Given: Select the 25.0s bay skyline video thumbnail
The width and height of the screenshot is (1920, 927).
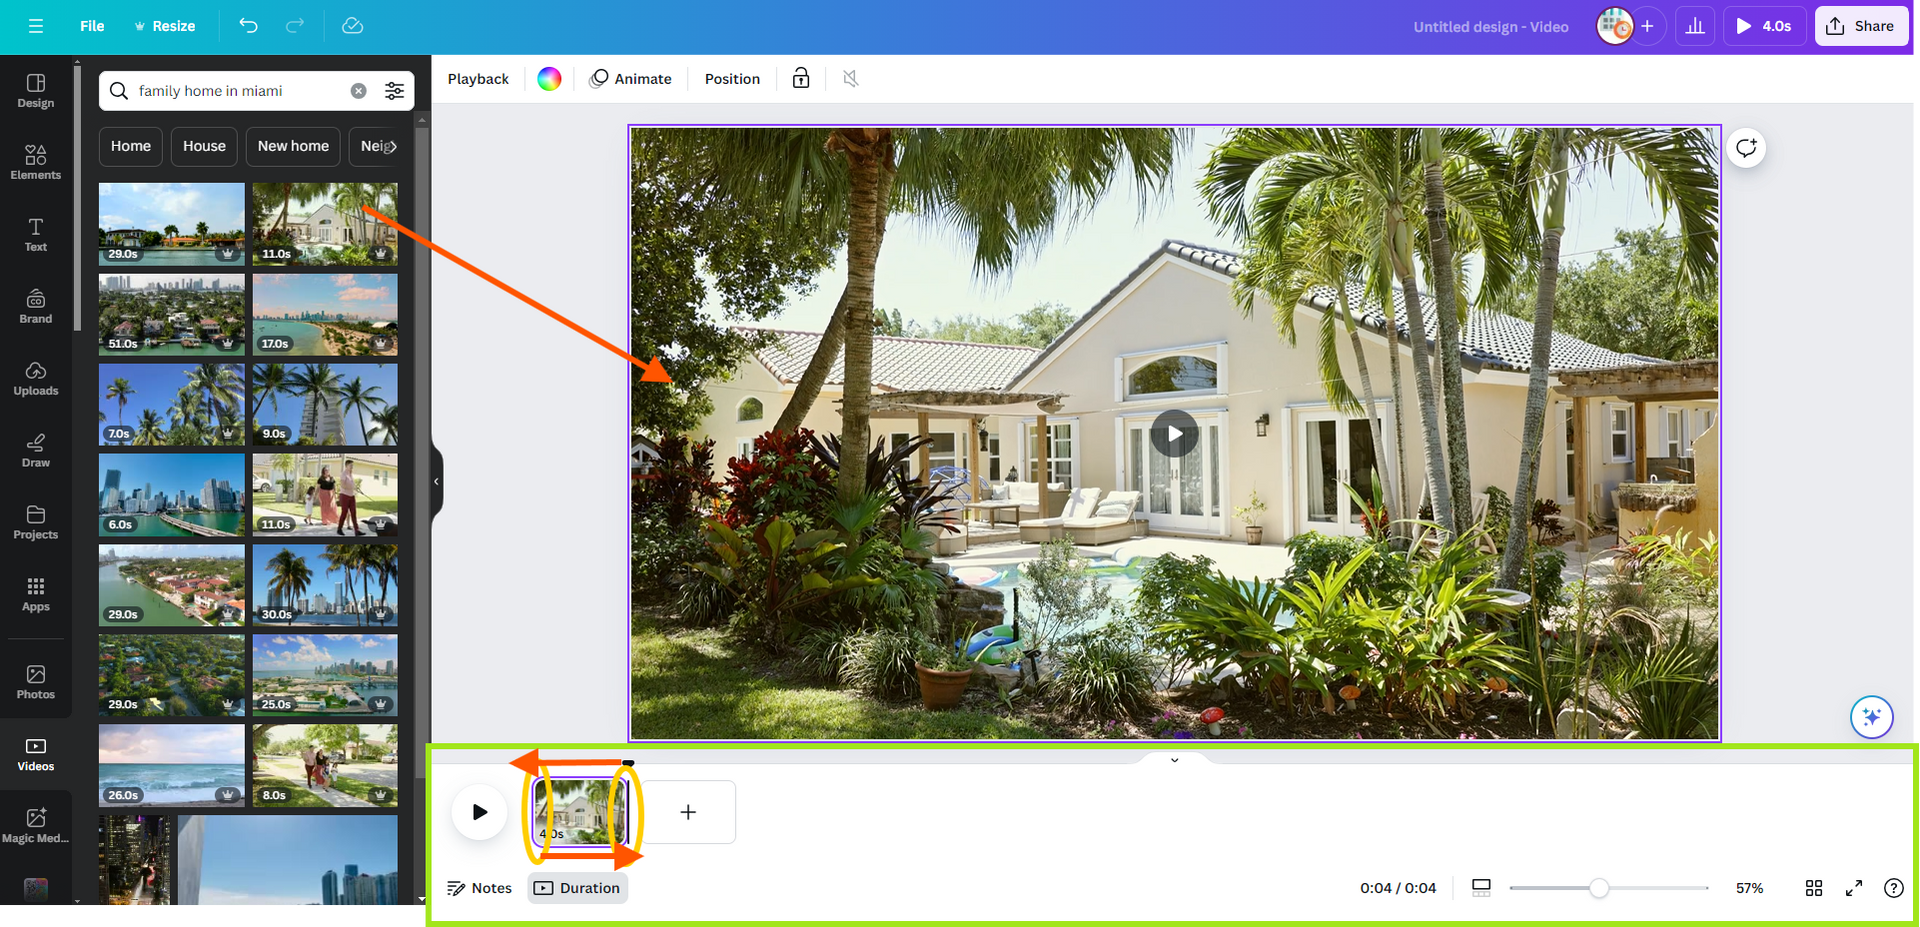Looking at the screenshot, I should tap(325, 675).
